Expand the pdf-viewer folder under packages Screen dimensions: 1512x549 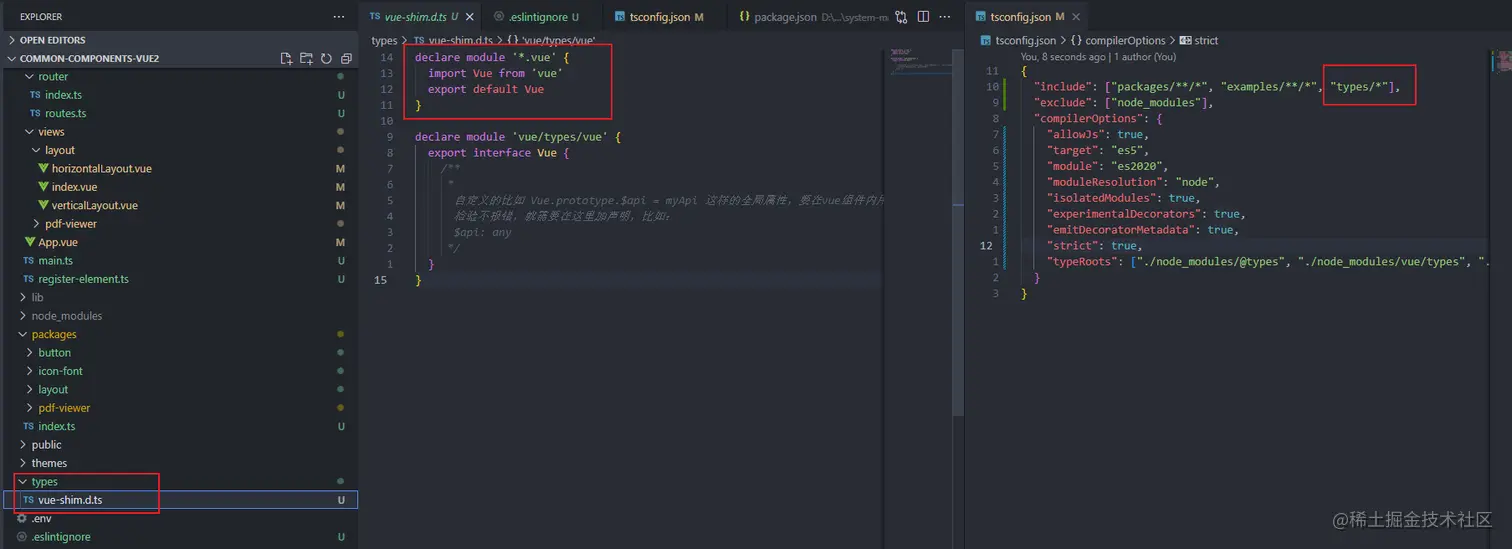tap(65, 408)
